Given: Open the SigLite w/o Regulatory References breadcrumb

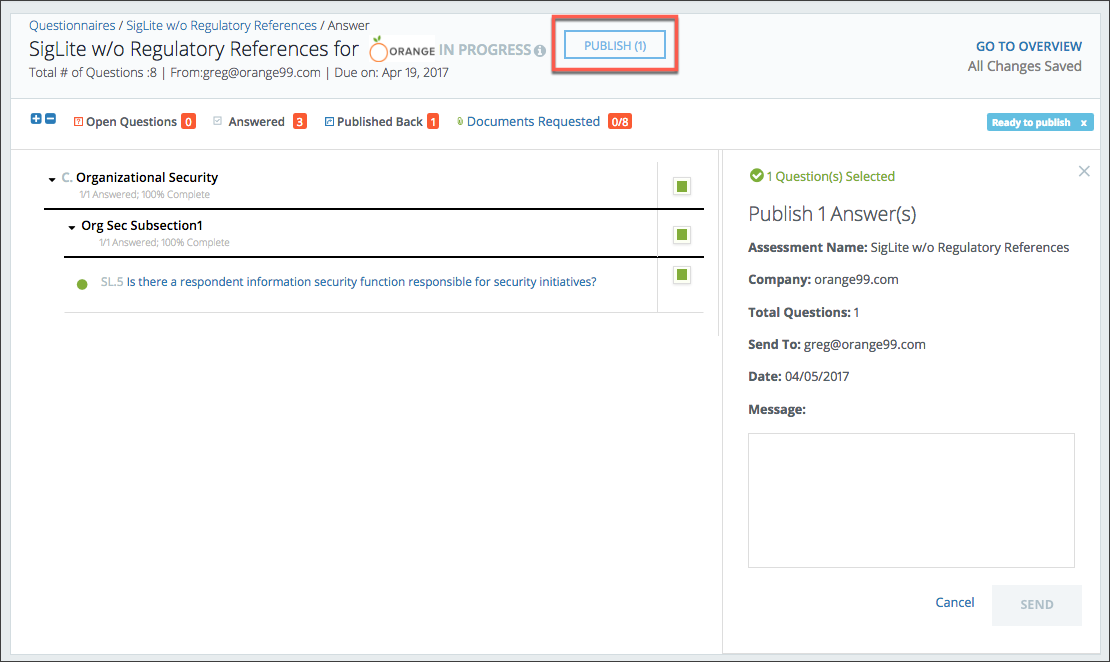Looking at the screenshot, I should tap(222, 25).
